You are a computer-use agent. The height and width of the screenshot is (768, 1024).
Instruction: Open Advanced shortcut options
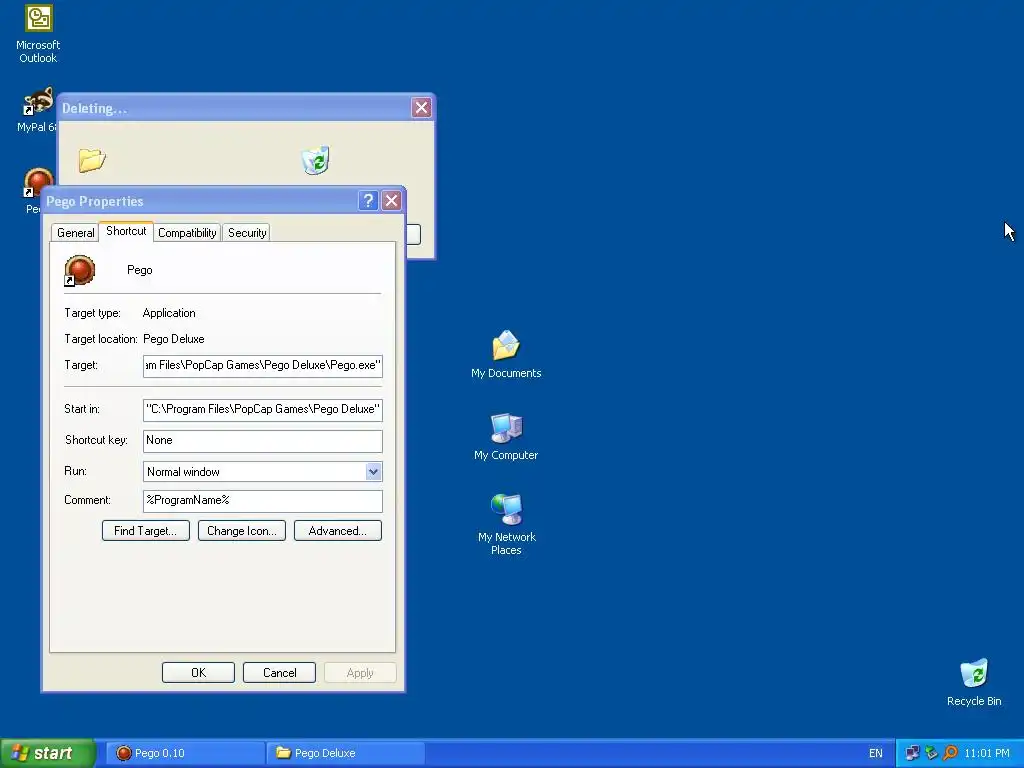[338, 531]
